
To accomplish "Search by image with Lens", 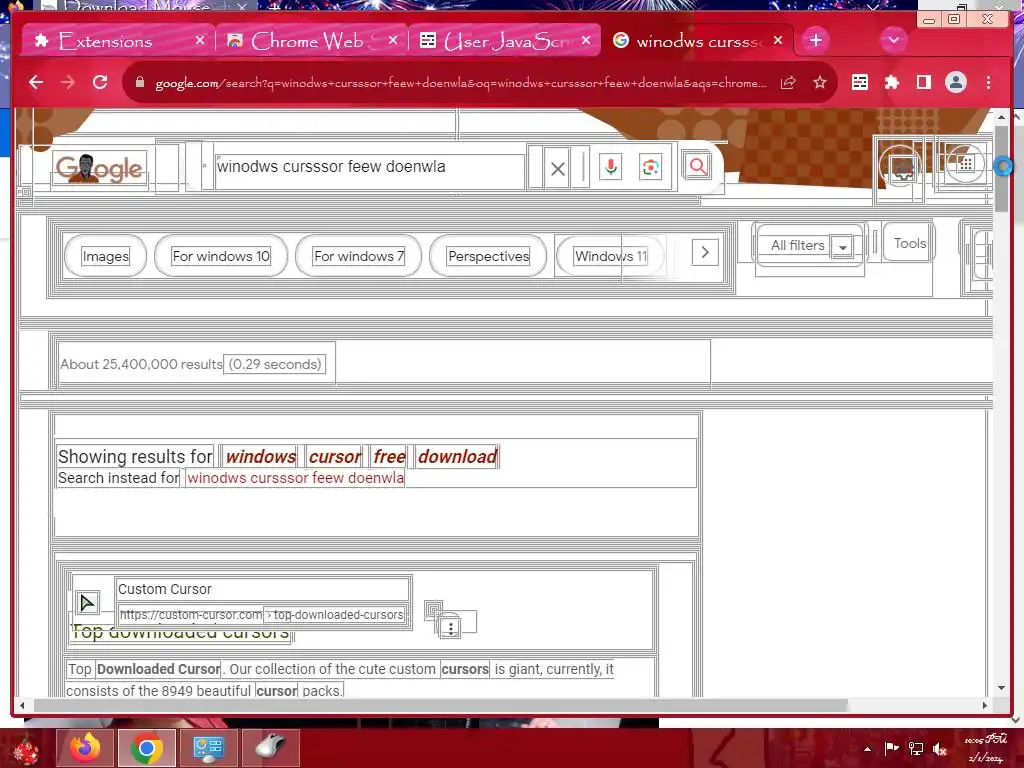I will point(650,168).
